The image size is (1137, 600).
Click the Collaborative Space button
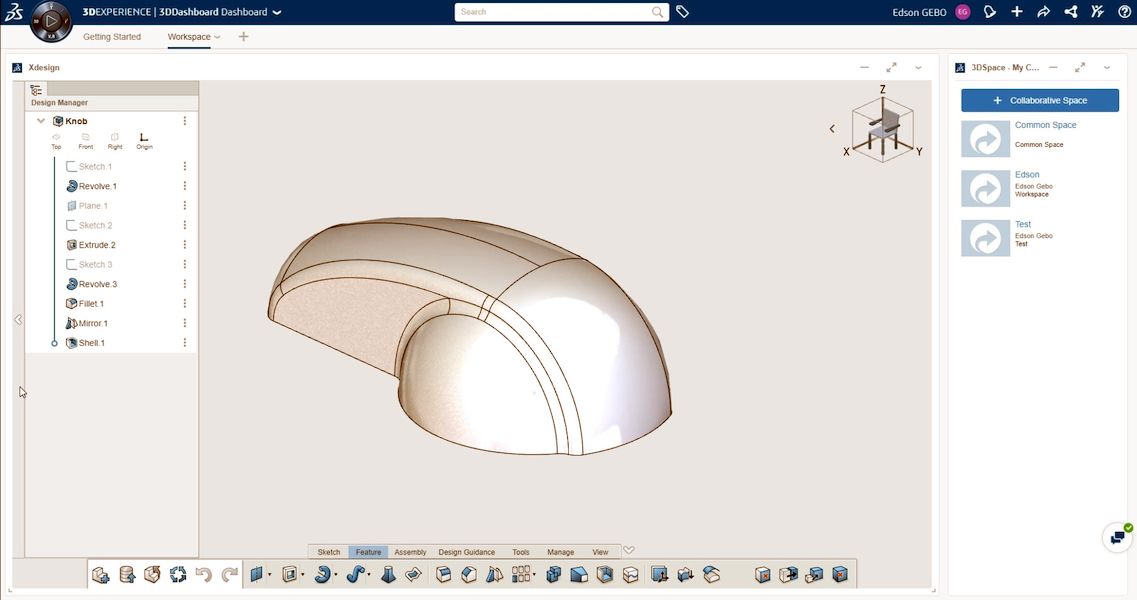[x=1040, y=100]
